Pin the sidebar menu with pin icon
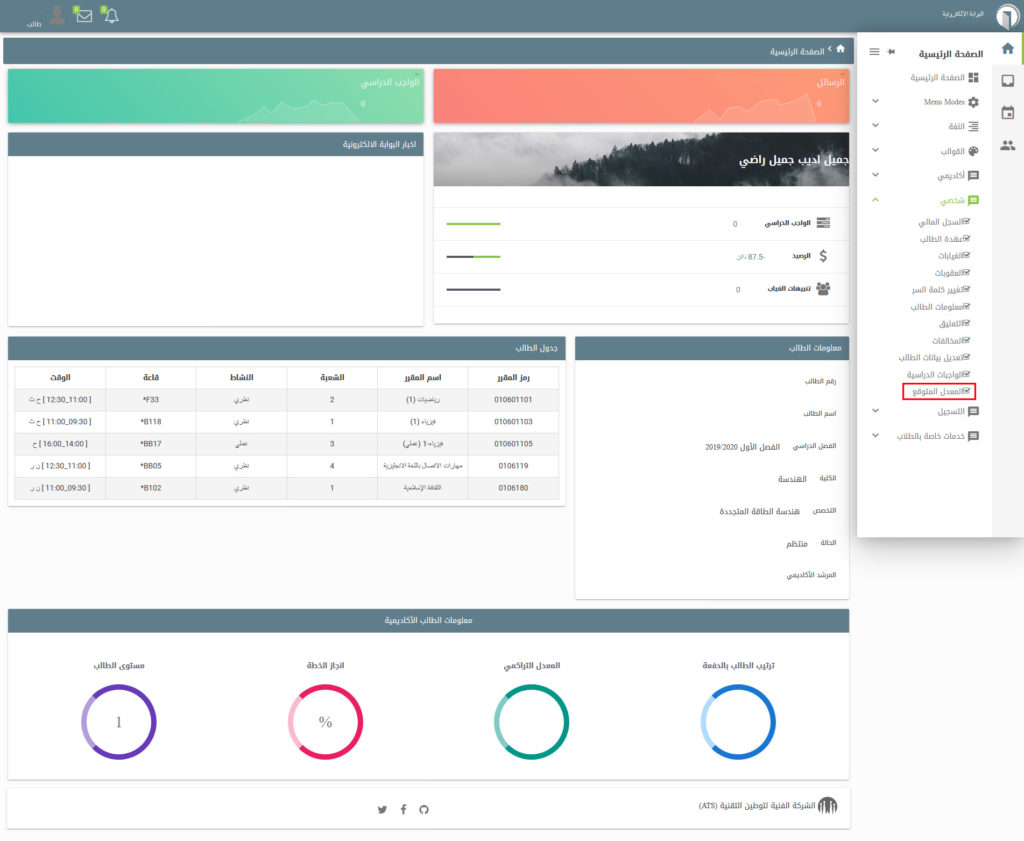The width and height of the screenshot is (1024, 841). point(891,52)
